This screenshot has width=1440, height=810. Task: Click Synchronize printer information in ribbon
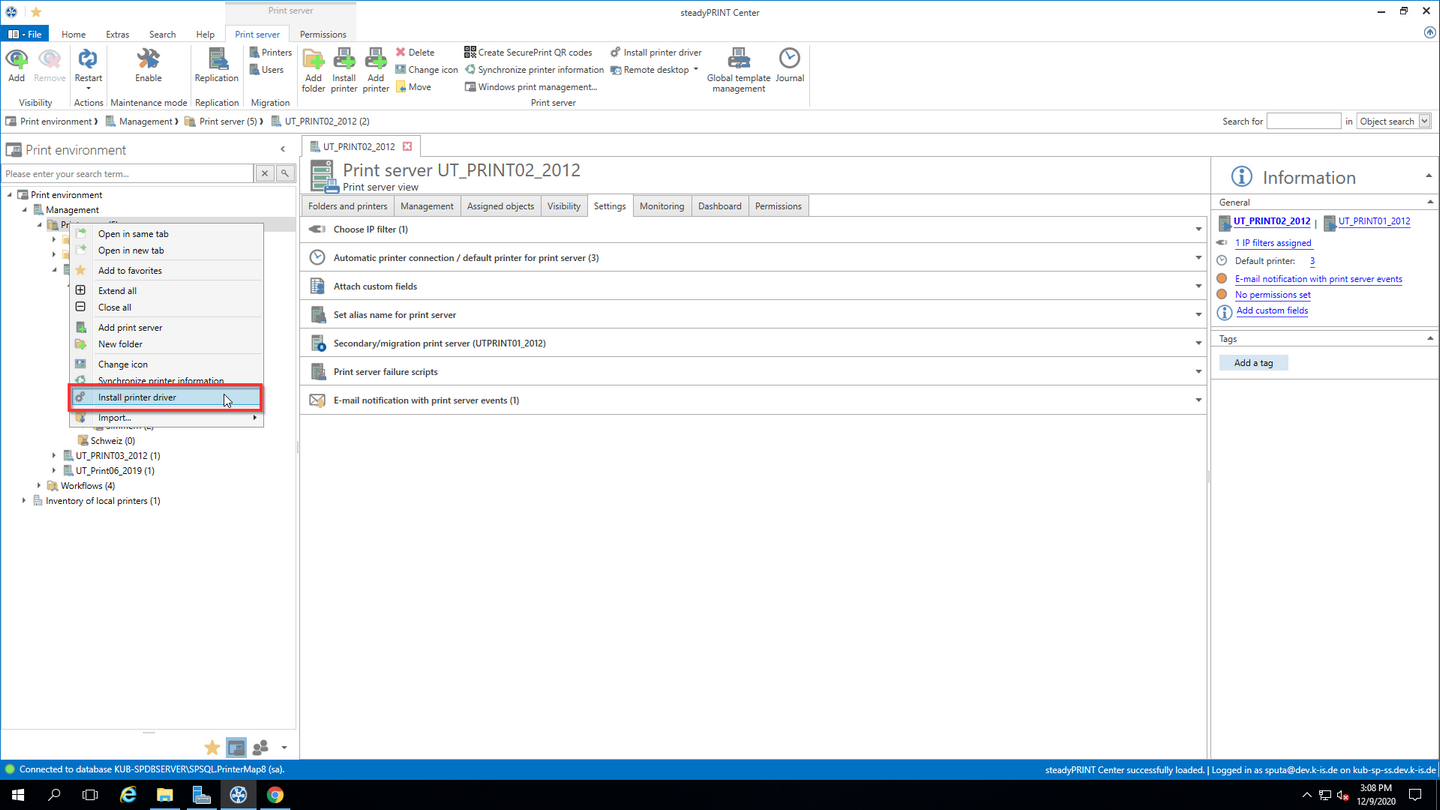pyautogui.click(x=534, y=70)
